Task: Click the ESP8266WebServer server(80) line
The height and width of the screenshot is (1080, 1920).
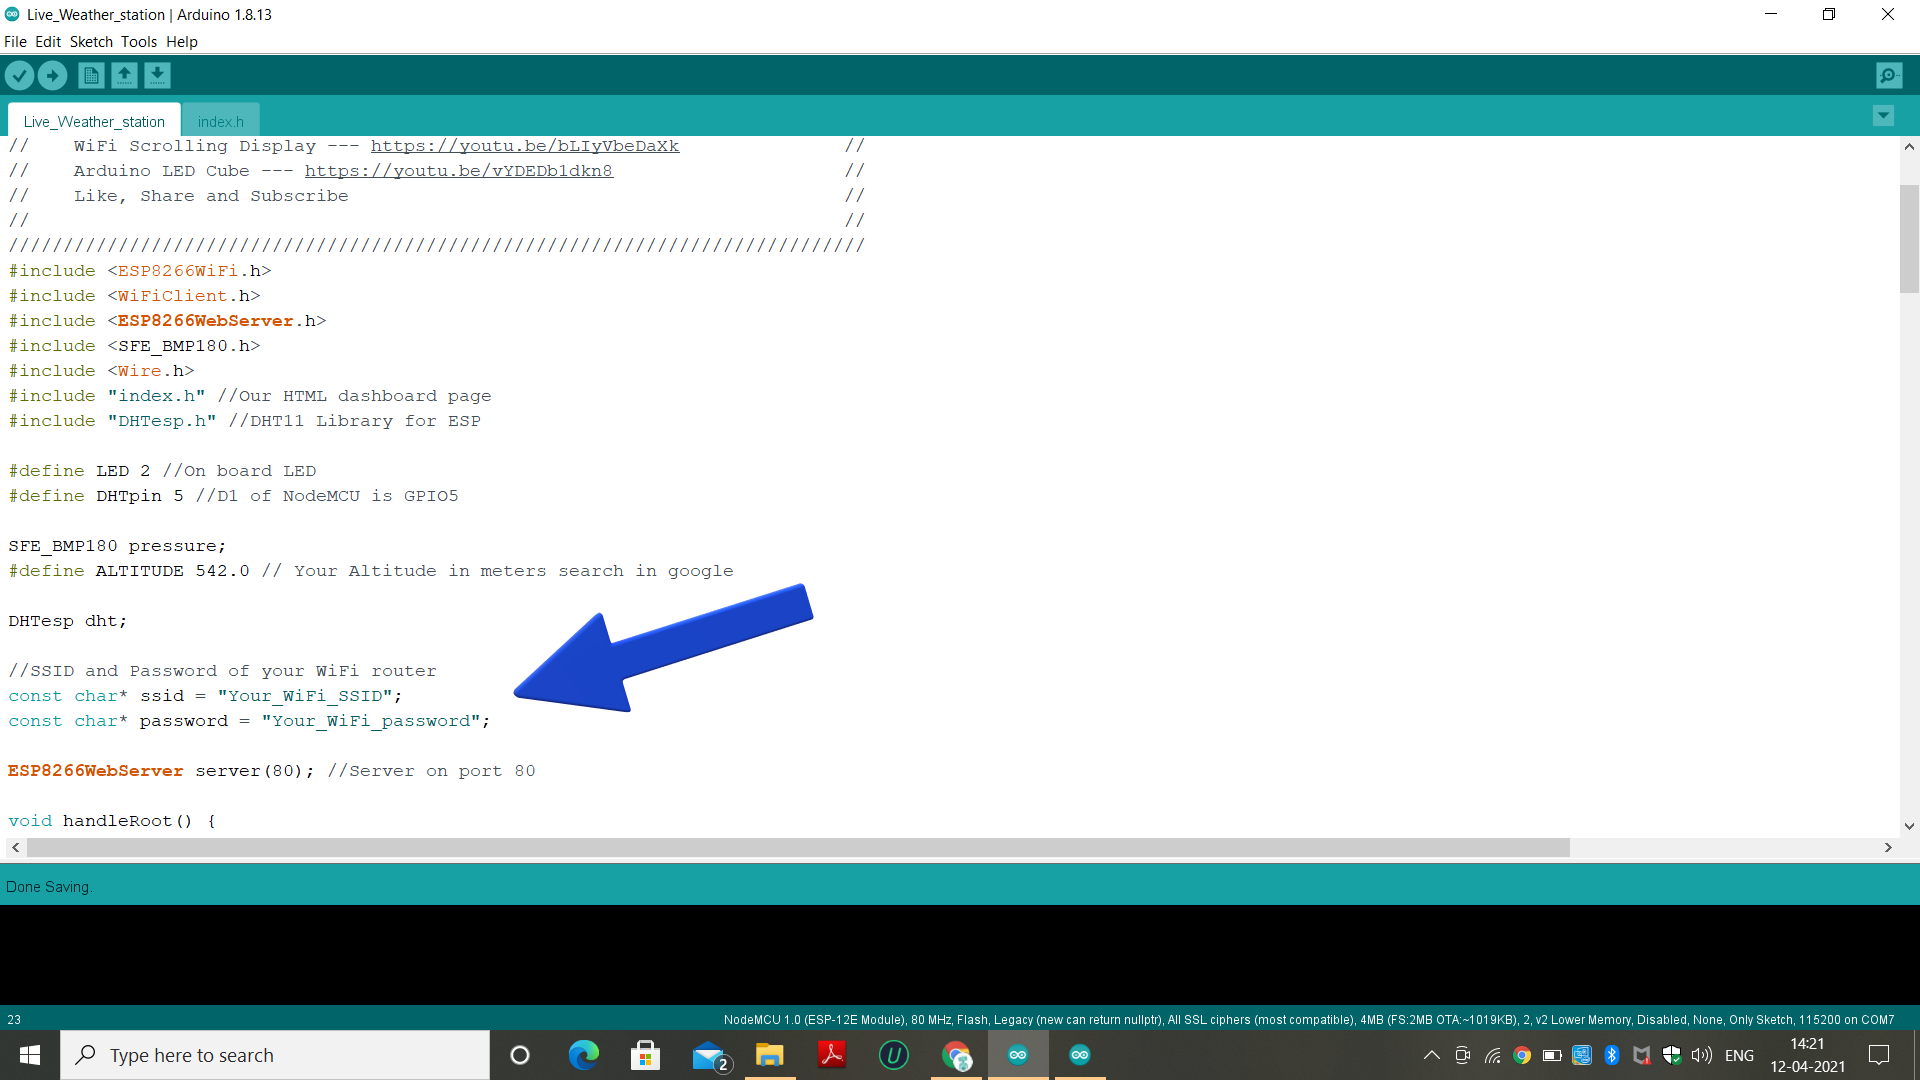Action: (x=272, y=771)
